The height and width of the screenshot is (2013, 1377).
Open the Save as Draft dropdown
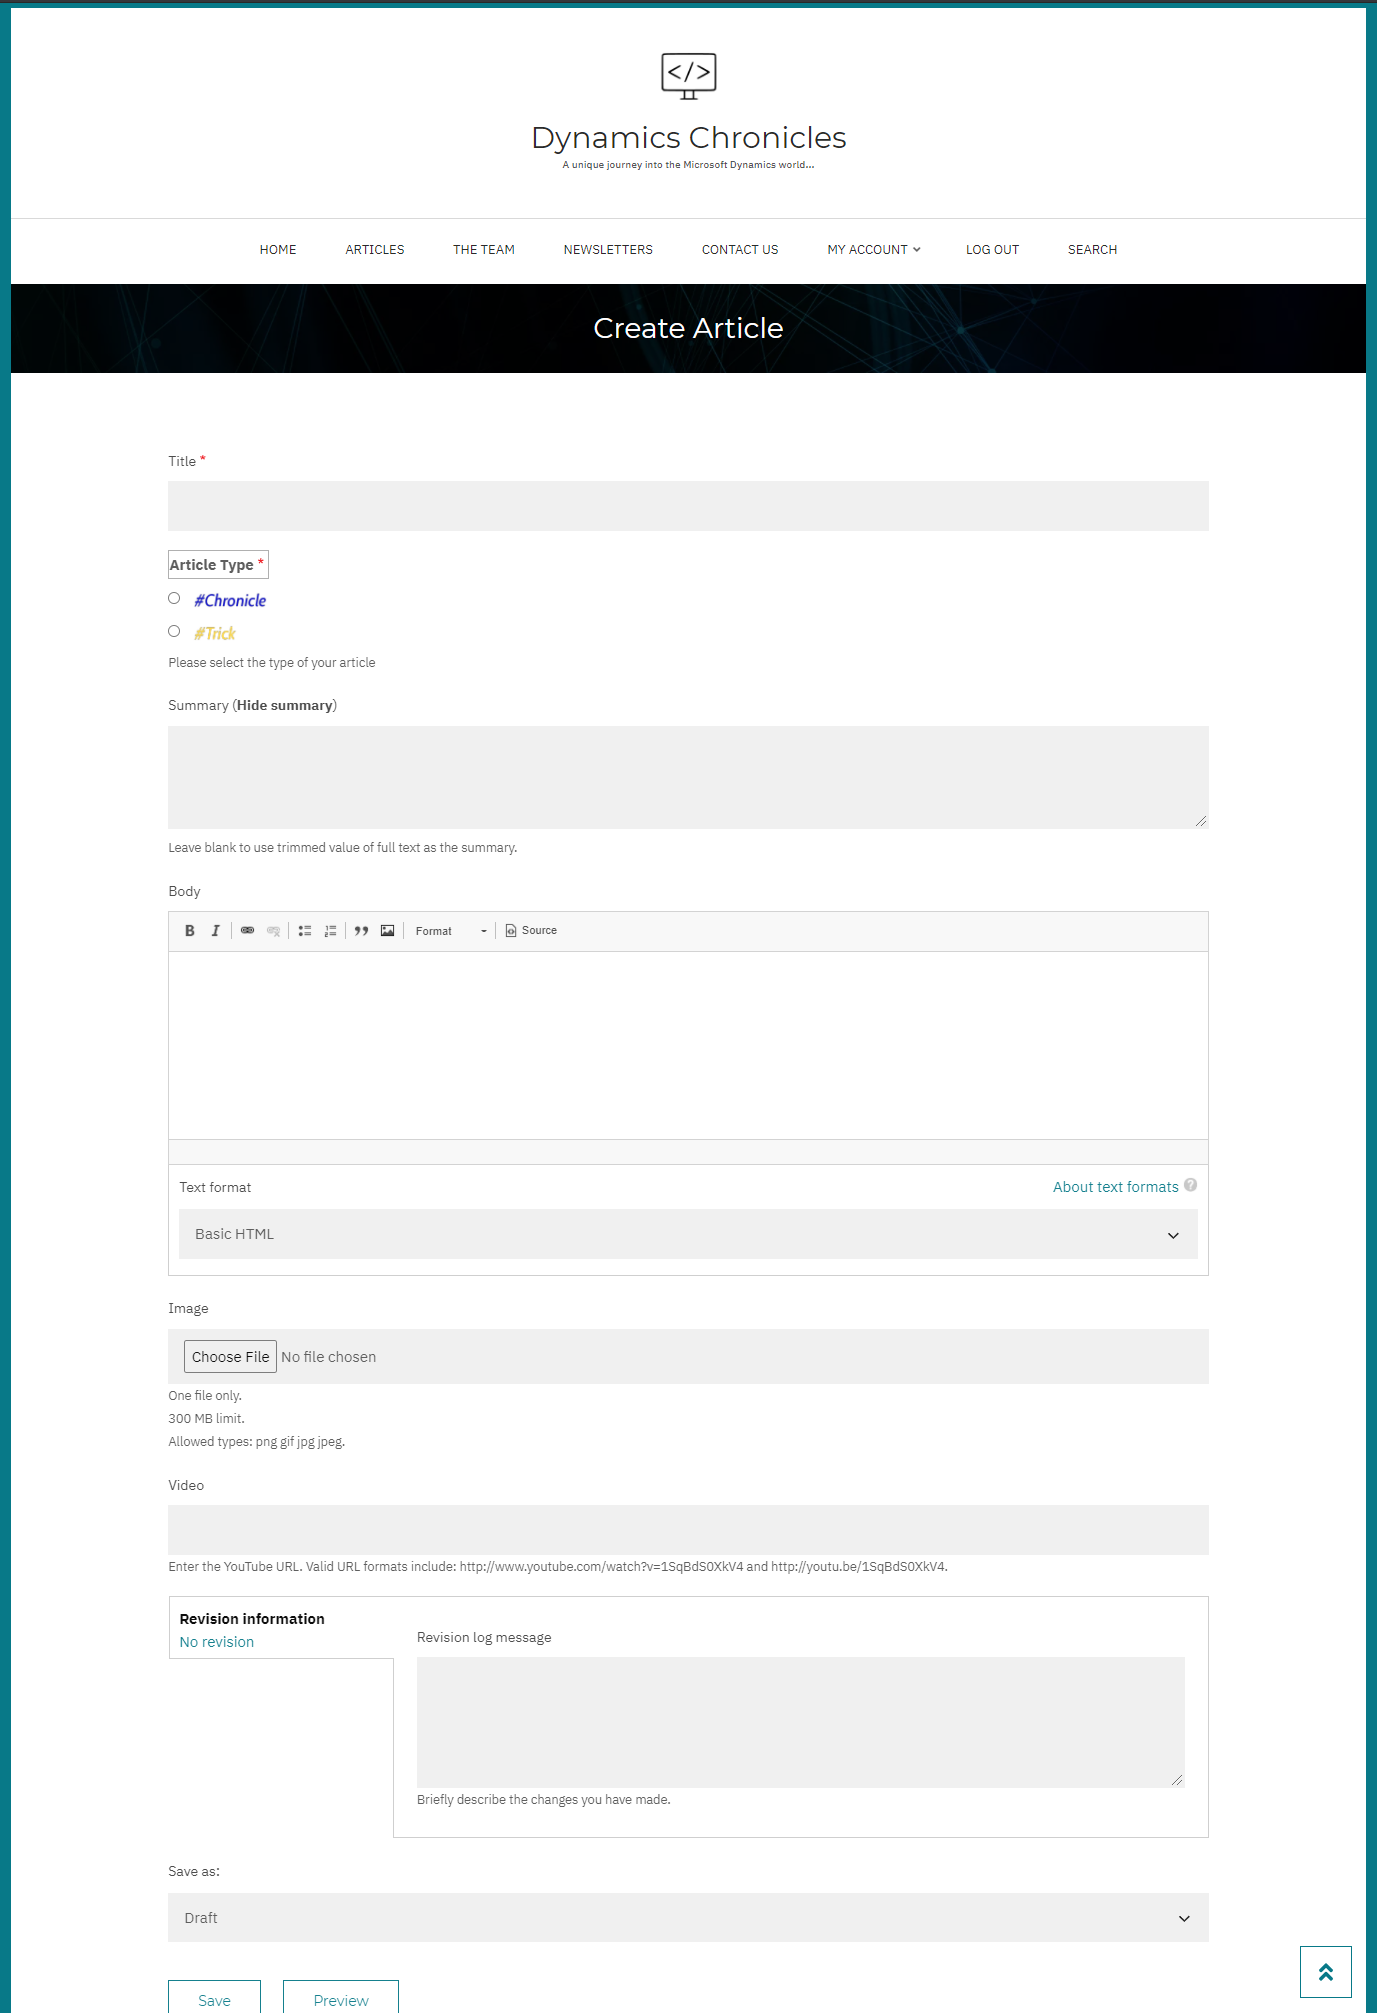click(688, 1918)
